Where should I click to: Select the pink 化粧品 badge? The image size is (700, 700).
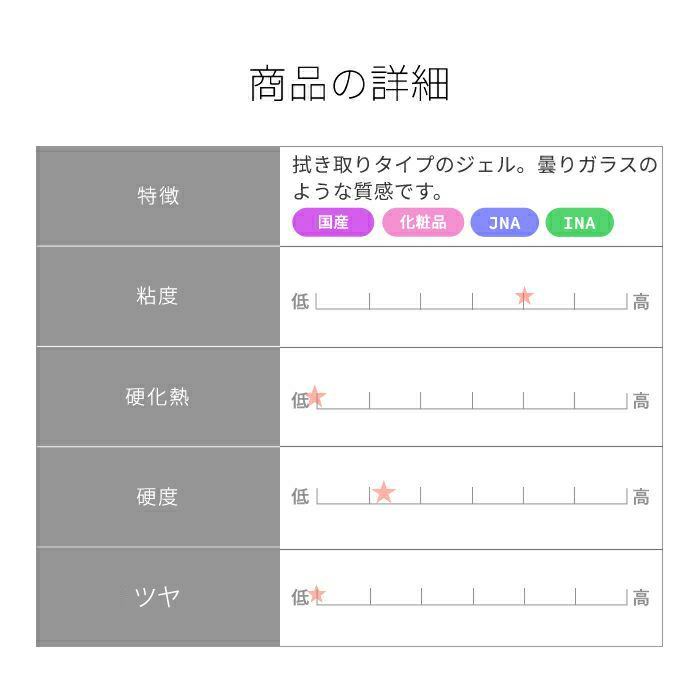tap(423, 222)
